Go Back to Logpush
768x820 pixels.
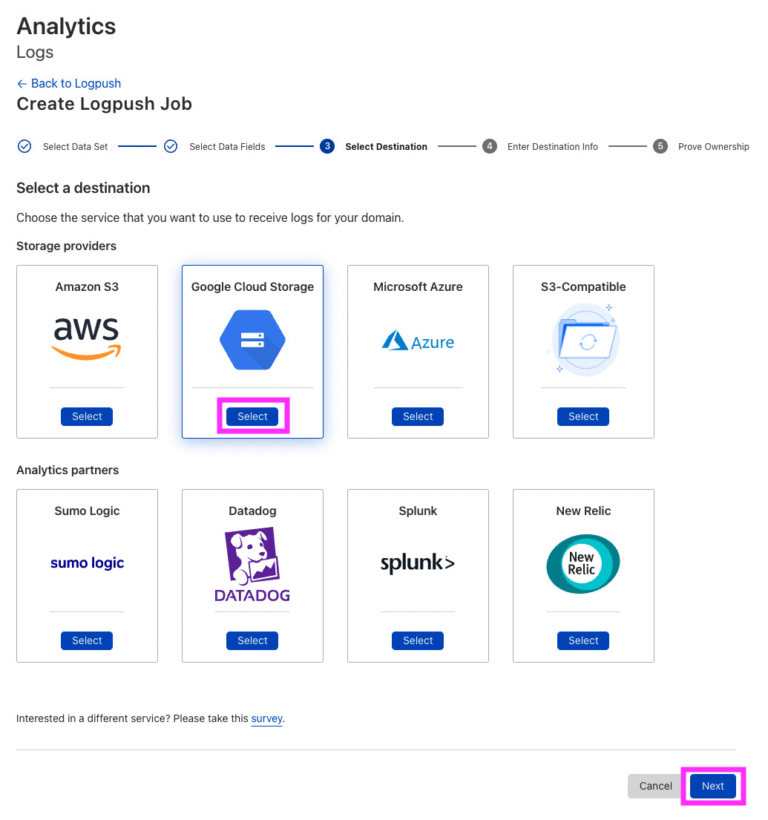[68, 83]
